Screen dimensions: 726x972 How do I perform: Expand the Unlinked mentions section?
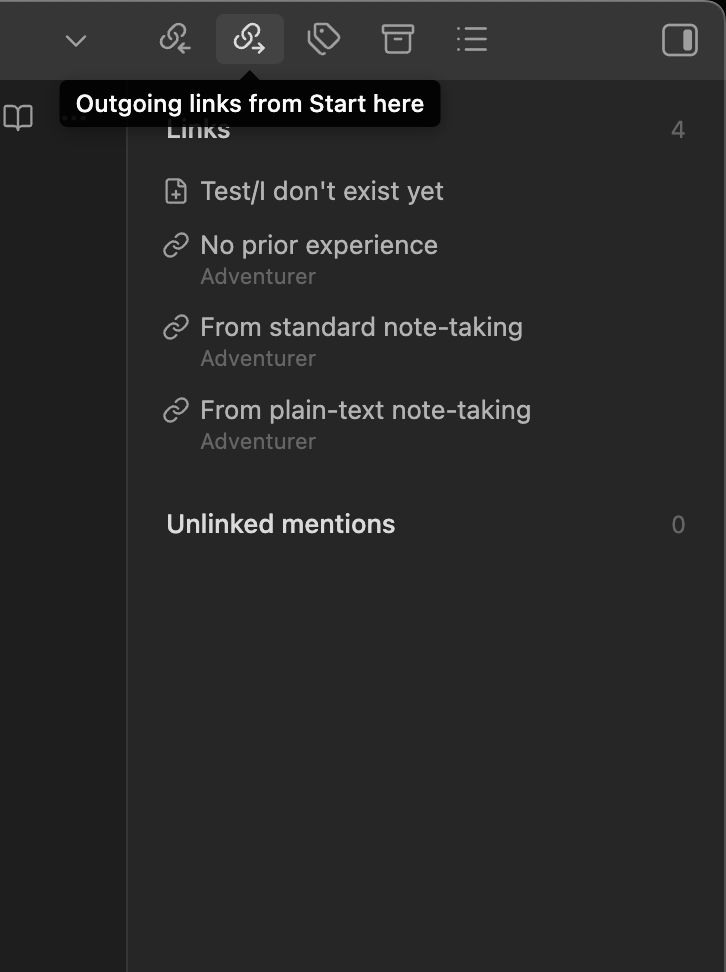(281, 524)
